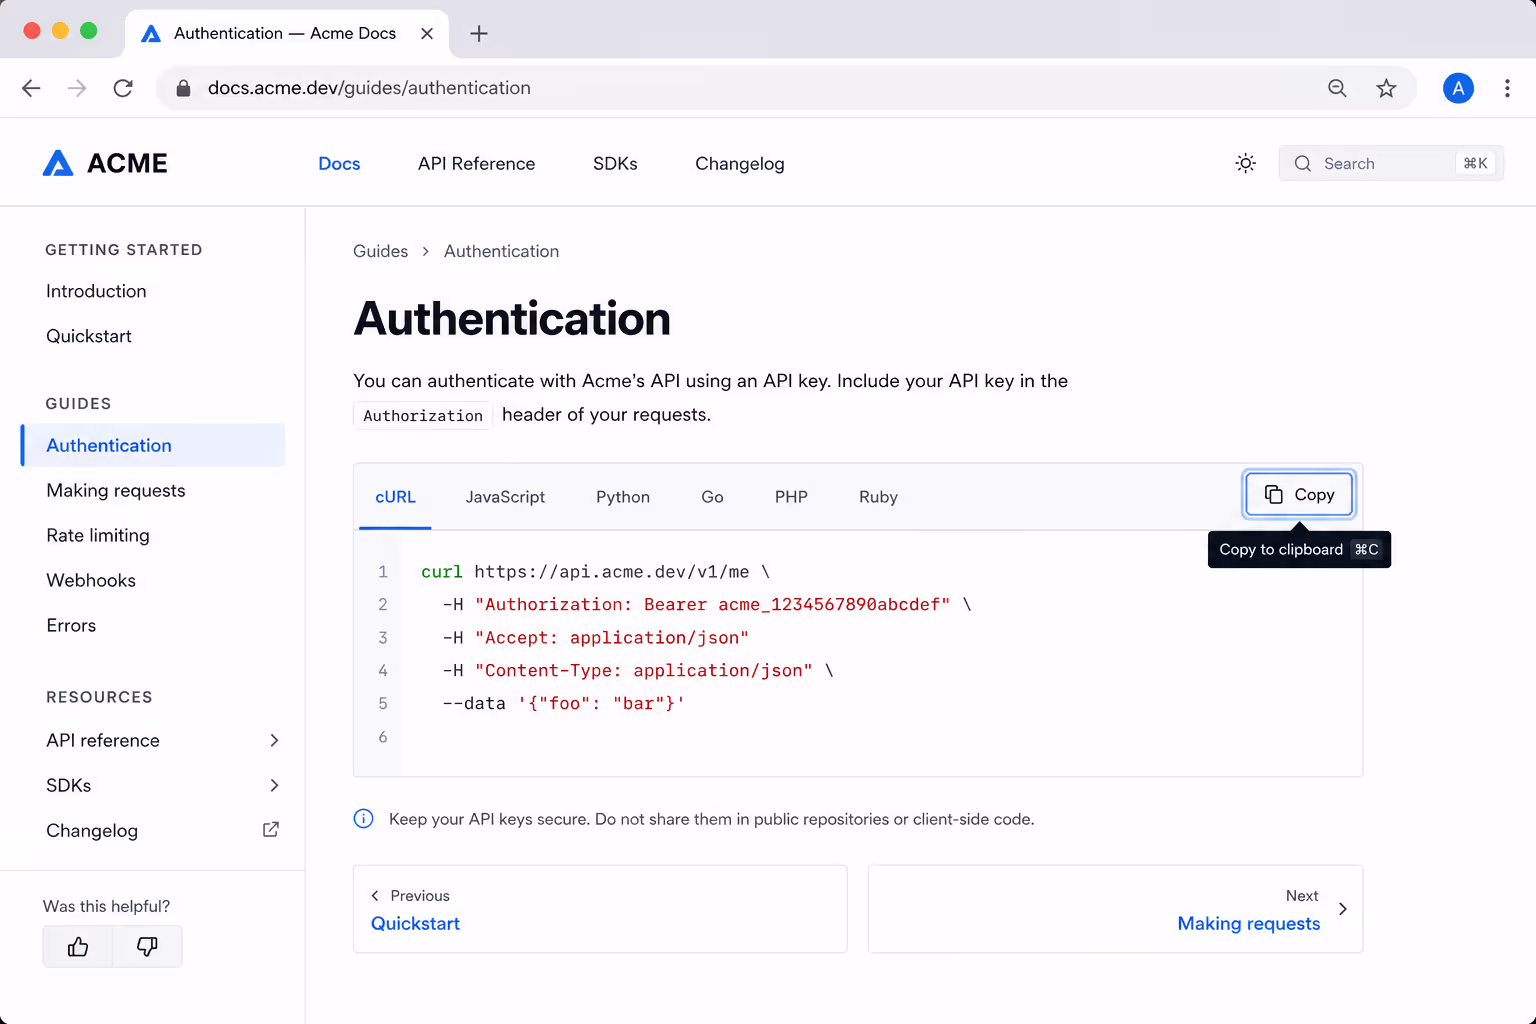The height and width of the screenshot is (1024, 1536).
Task: Open Rate limiting in sidebar
Action: pyautogui.click(x=98, y=535)
